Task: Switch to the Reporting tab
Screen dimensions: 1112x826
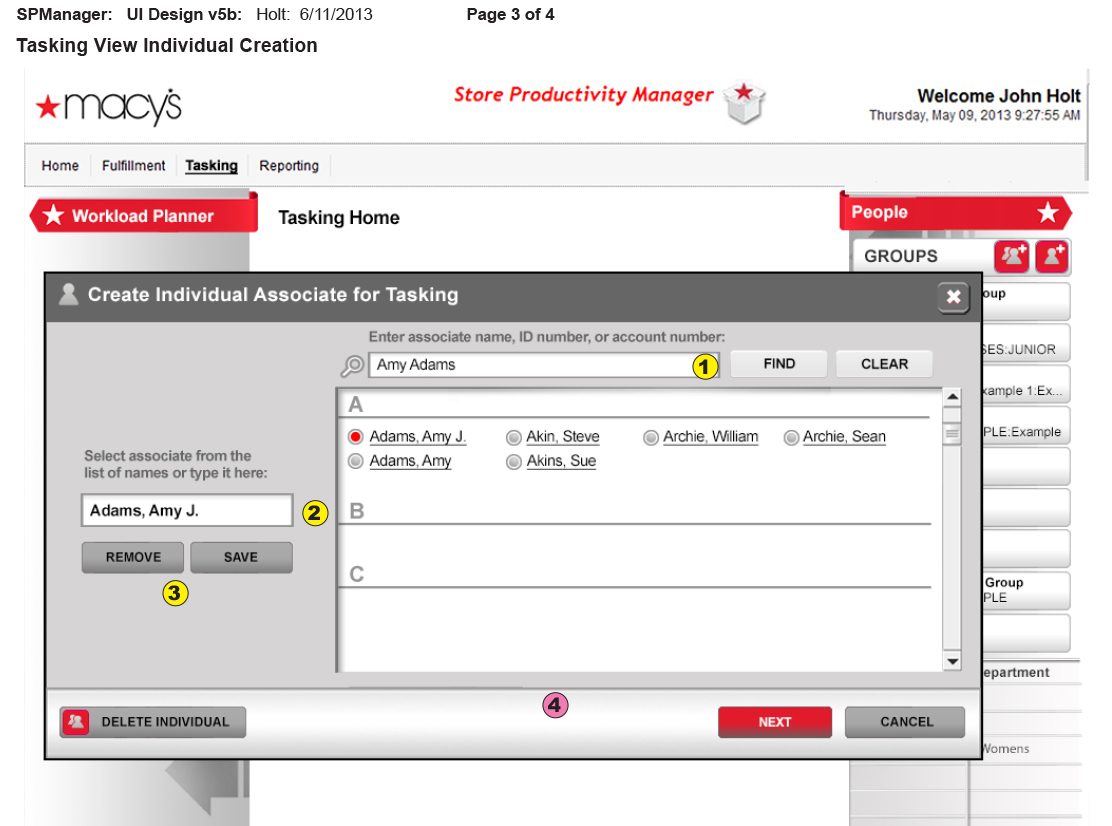Action: 289,166
